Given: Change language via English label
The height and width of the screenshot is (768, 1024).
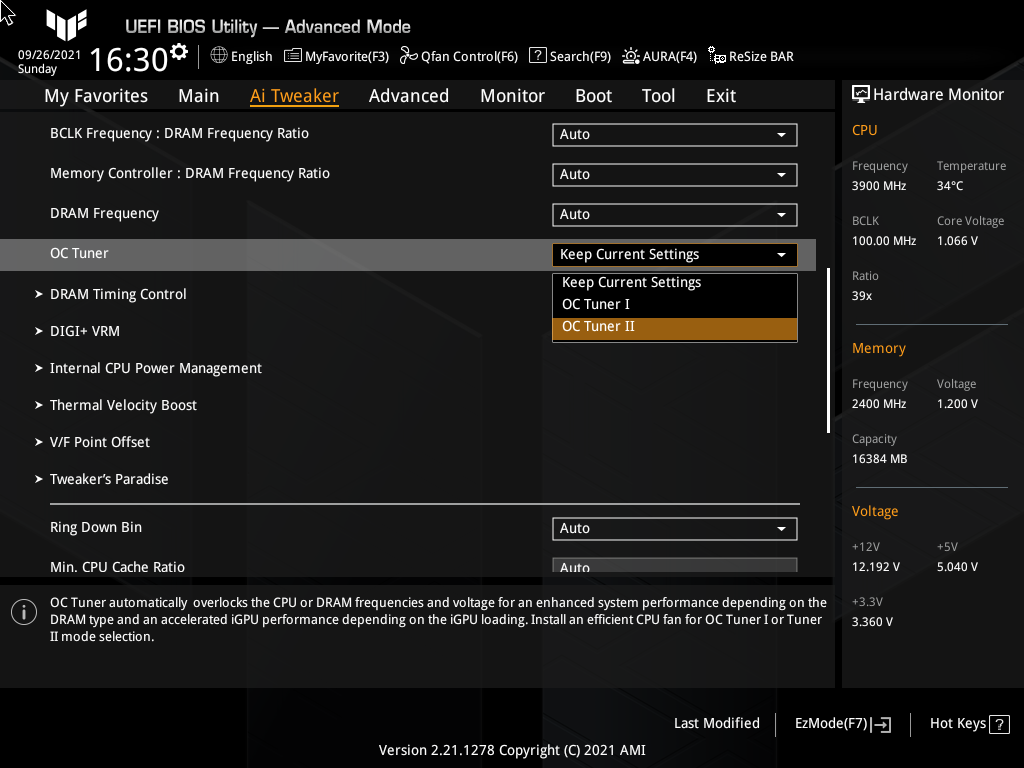Looking at the screenshot, I should pos(251,56).
